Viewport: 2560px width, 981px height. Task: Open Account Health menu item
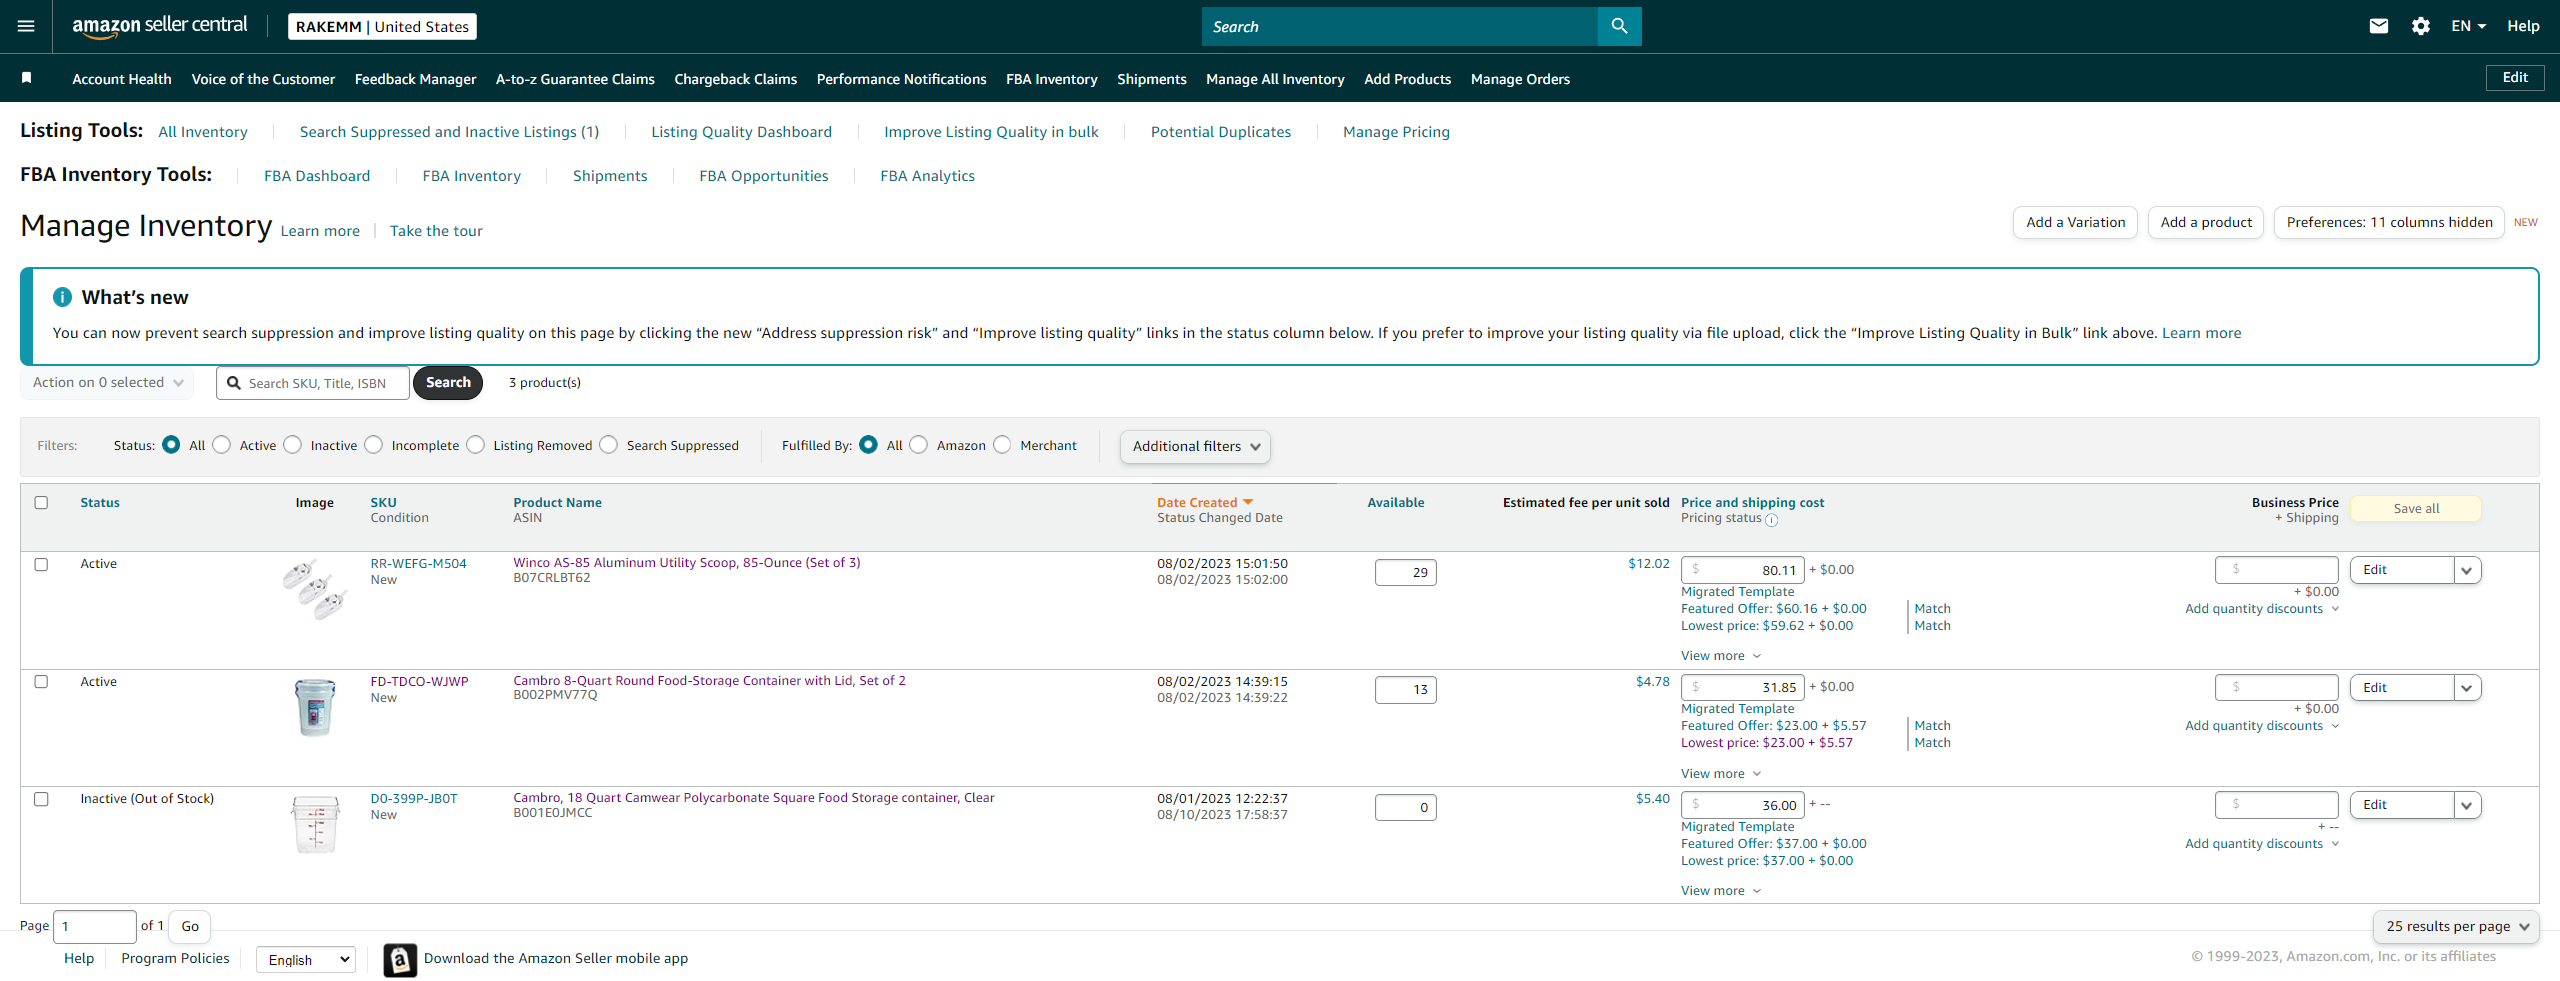(122, 79)
